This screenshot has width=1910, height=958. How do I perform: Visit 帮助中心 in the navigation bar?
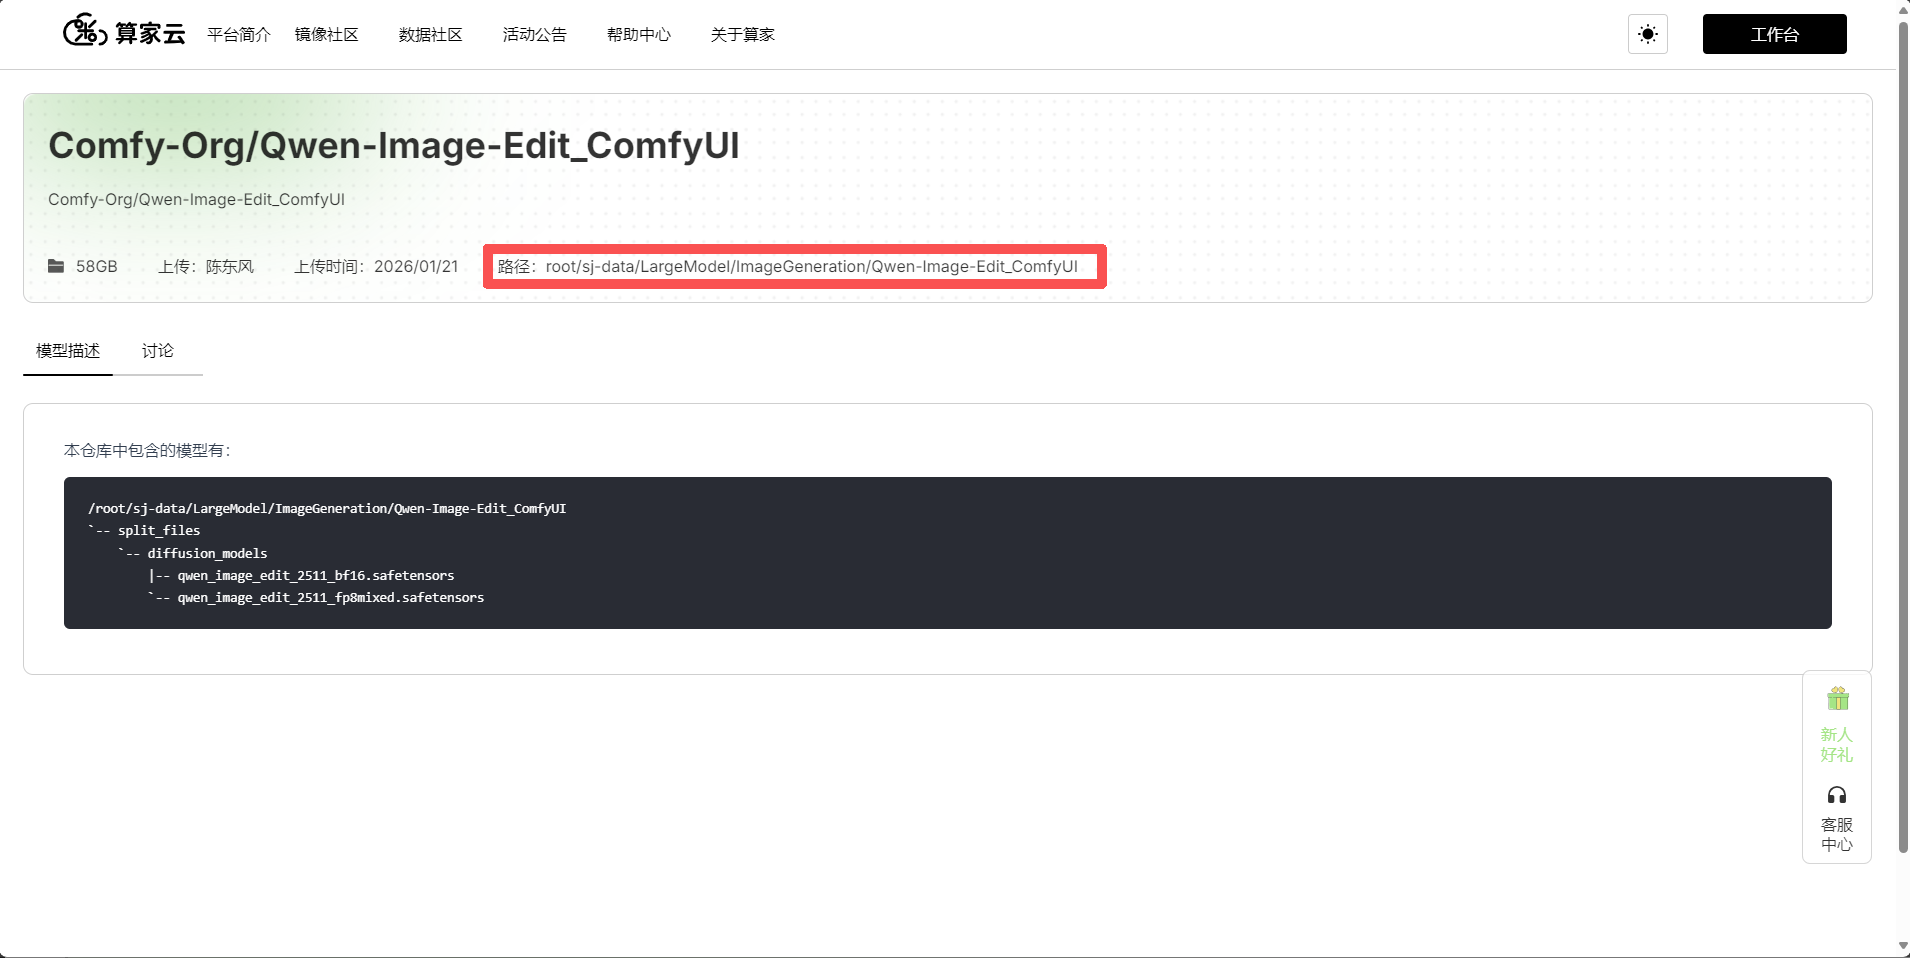(x=639, y=35)
